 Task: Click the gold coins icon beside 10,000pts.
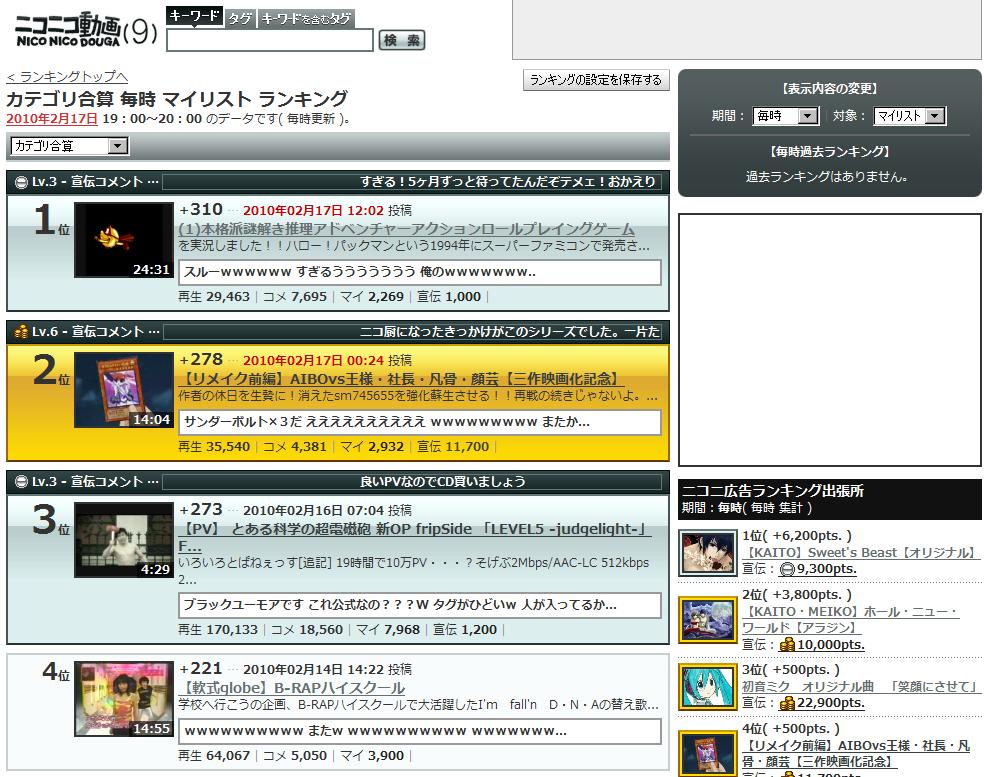pos(787,645)
